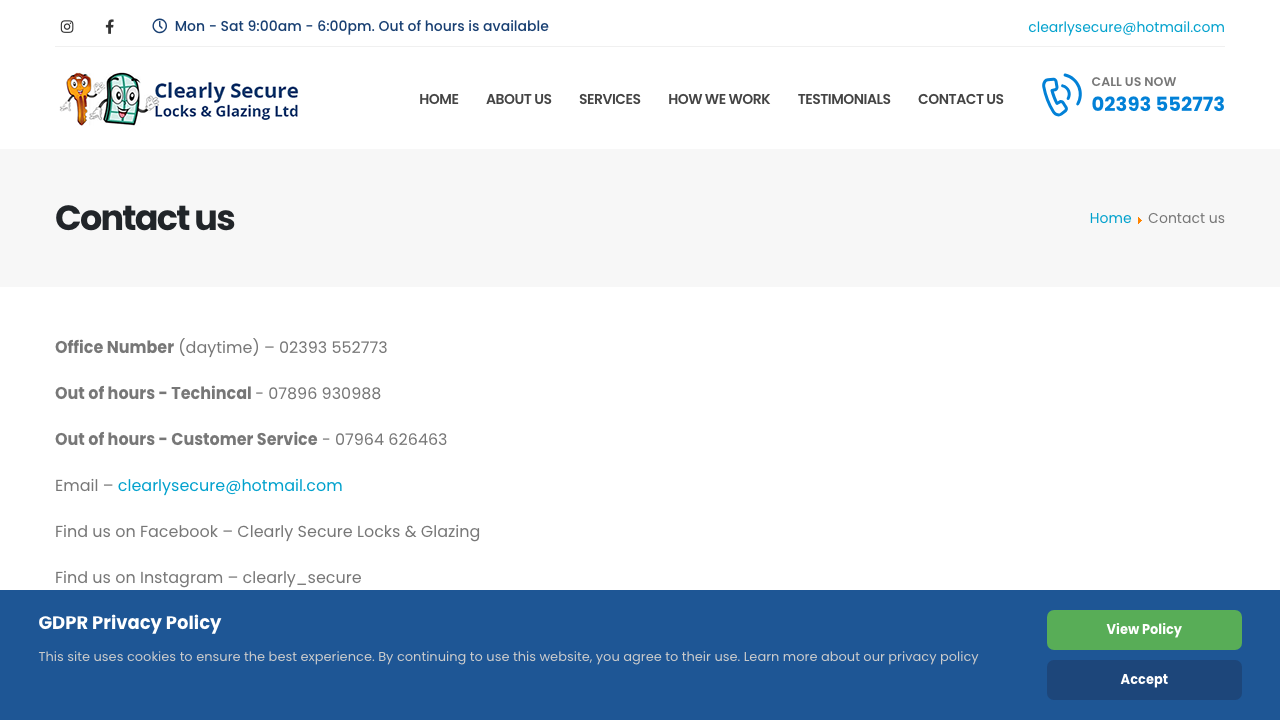Switch to the TESTIMONIALS section

[x=844, y=98]
